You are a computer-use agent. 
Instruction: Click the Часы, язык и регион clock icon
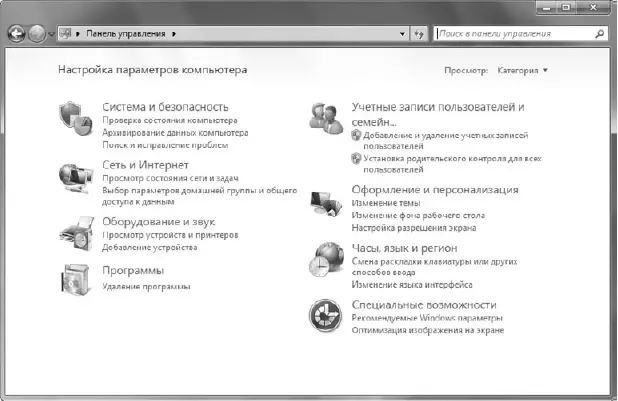coord(327,259)
